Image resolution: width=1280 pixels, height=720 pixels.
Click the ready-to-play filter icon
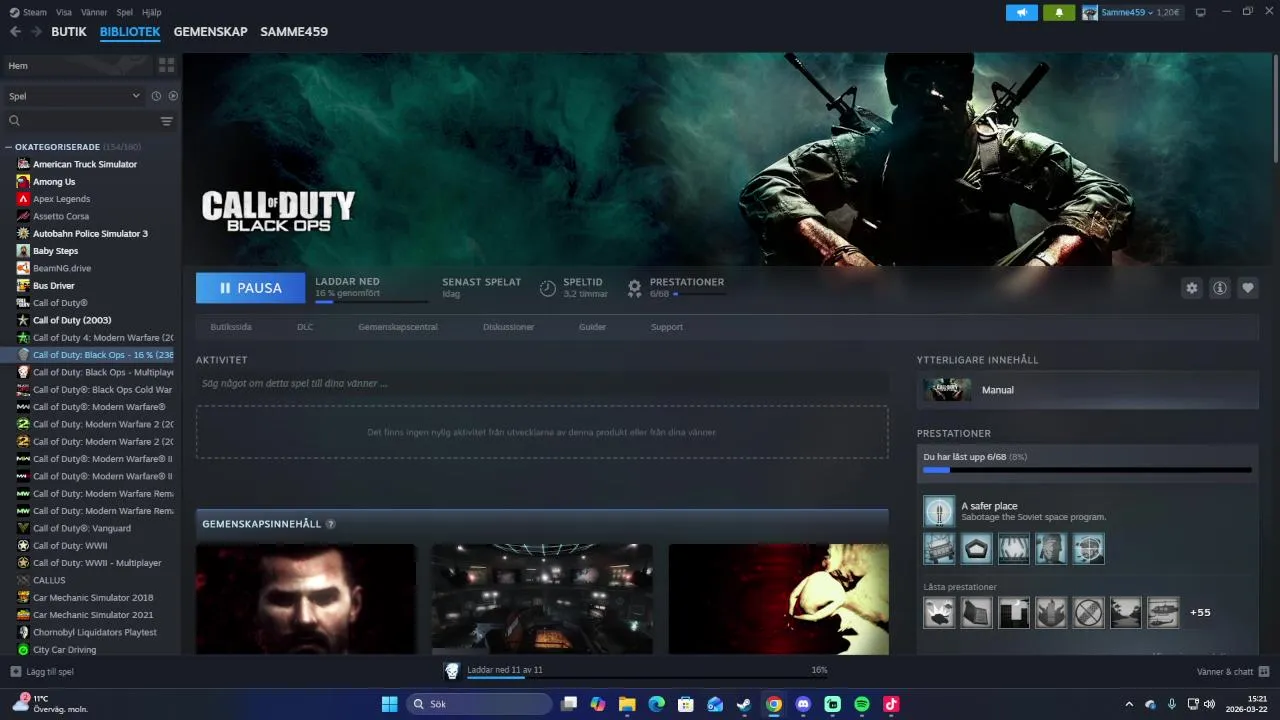(x=173, y=96)
